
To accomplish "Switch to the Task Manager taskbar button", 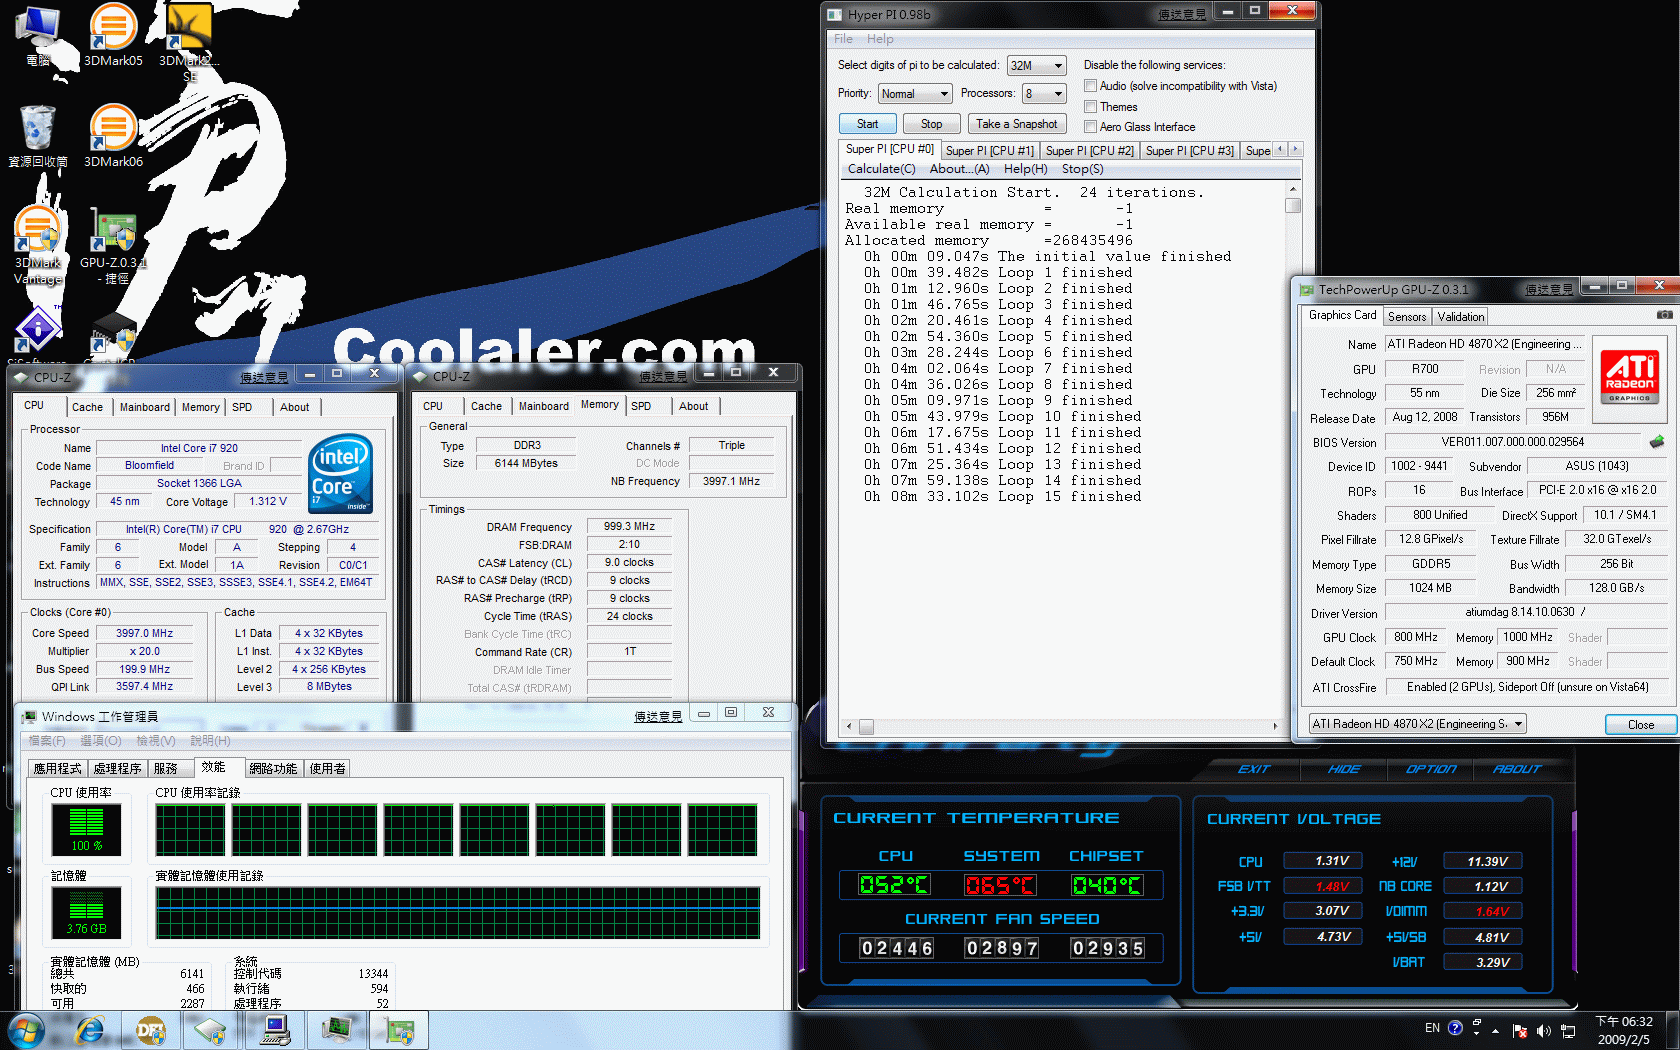I will pos(337,1030).
